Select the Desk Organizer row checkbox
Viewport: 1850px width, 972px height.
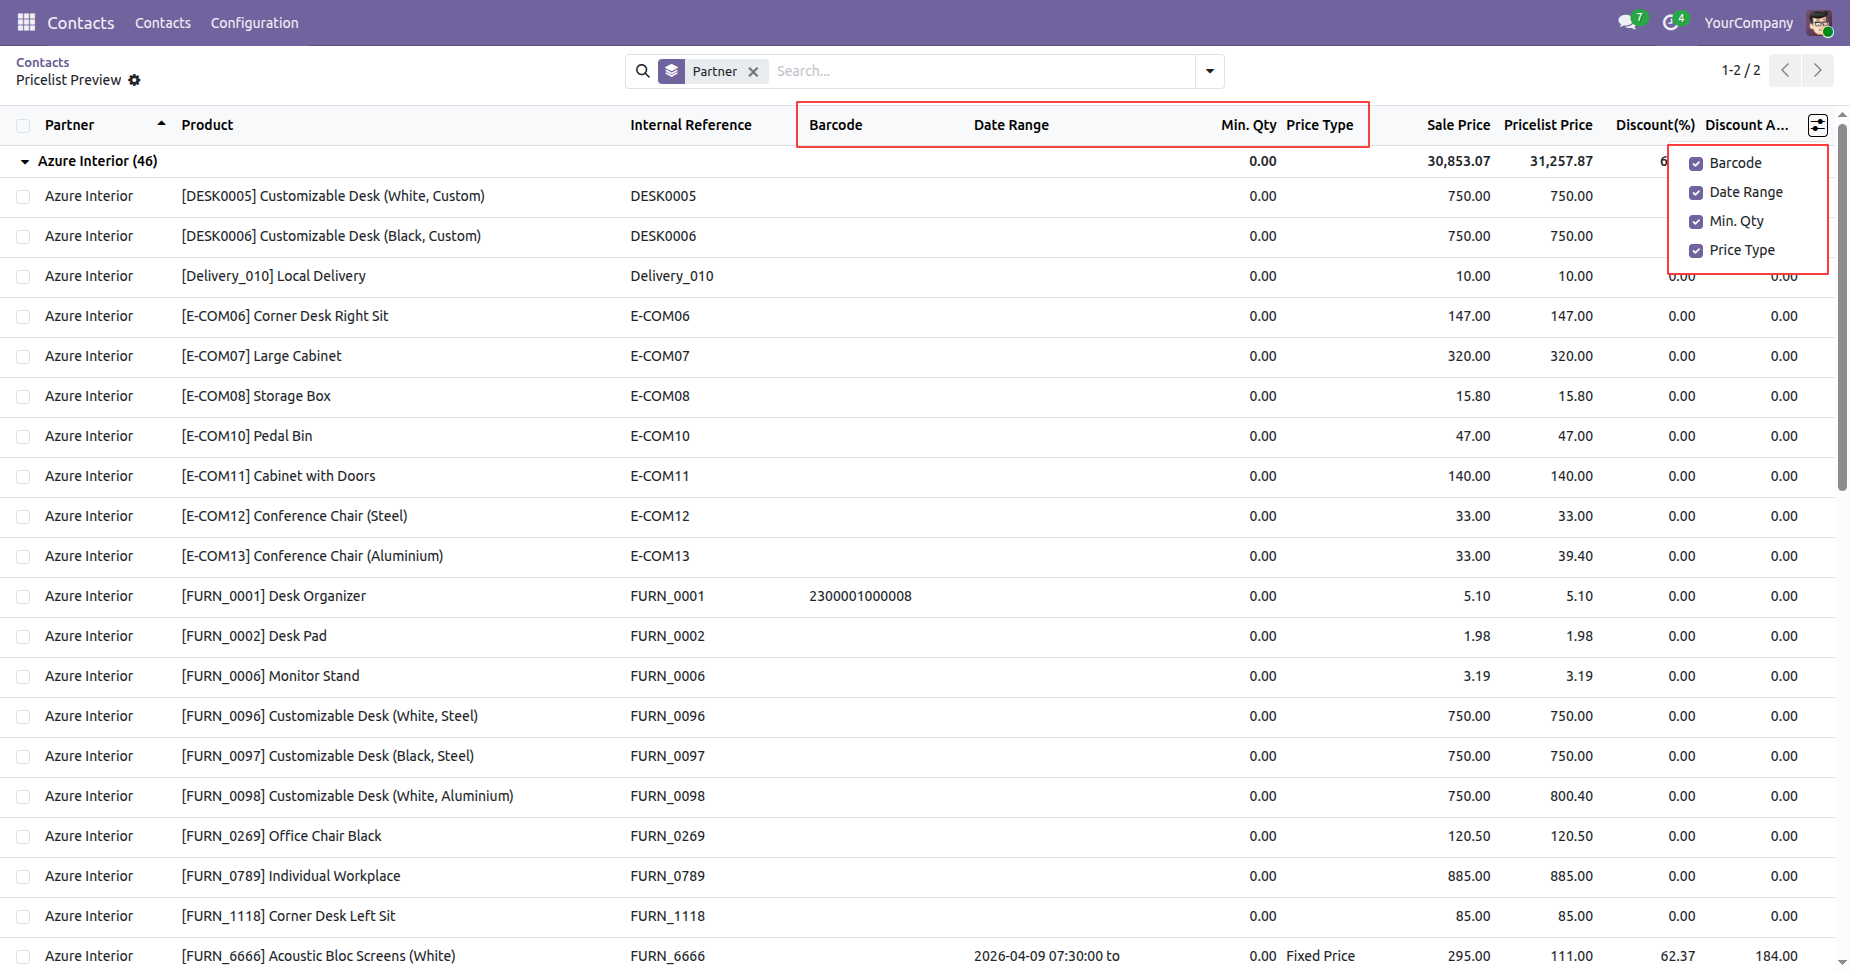pos(23,597)
